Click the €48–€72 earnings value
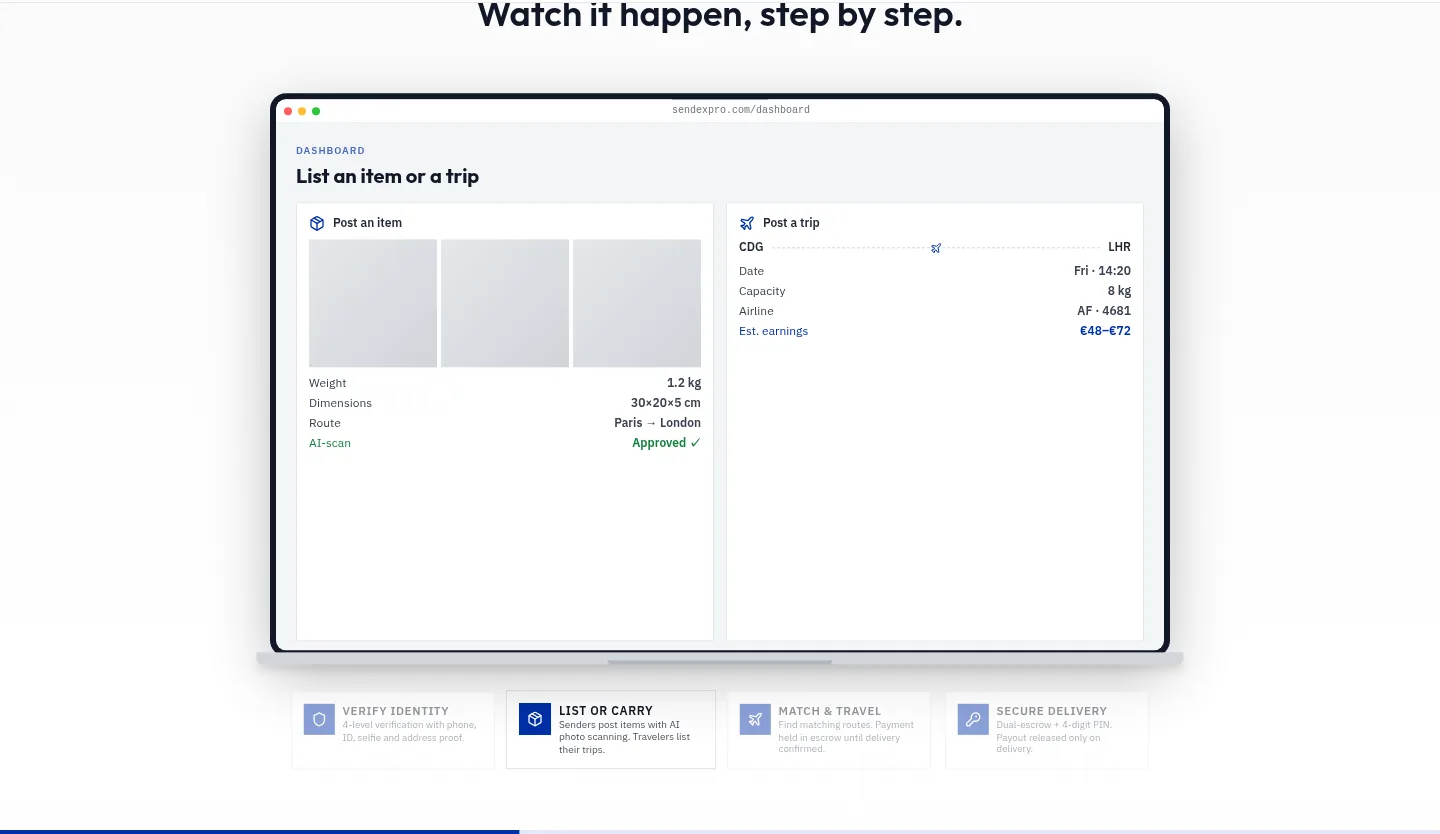Image resolution: width=1440 pixels, height=834 pixels. [1105, 331]
